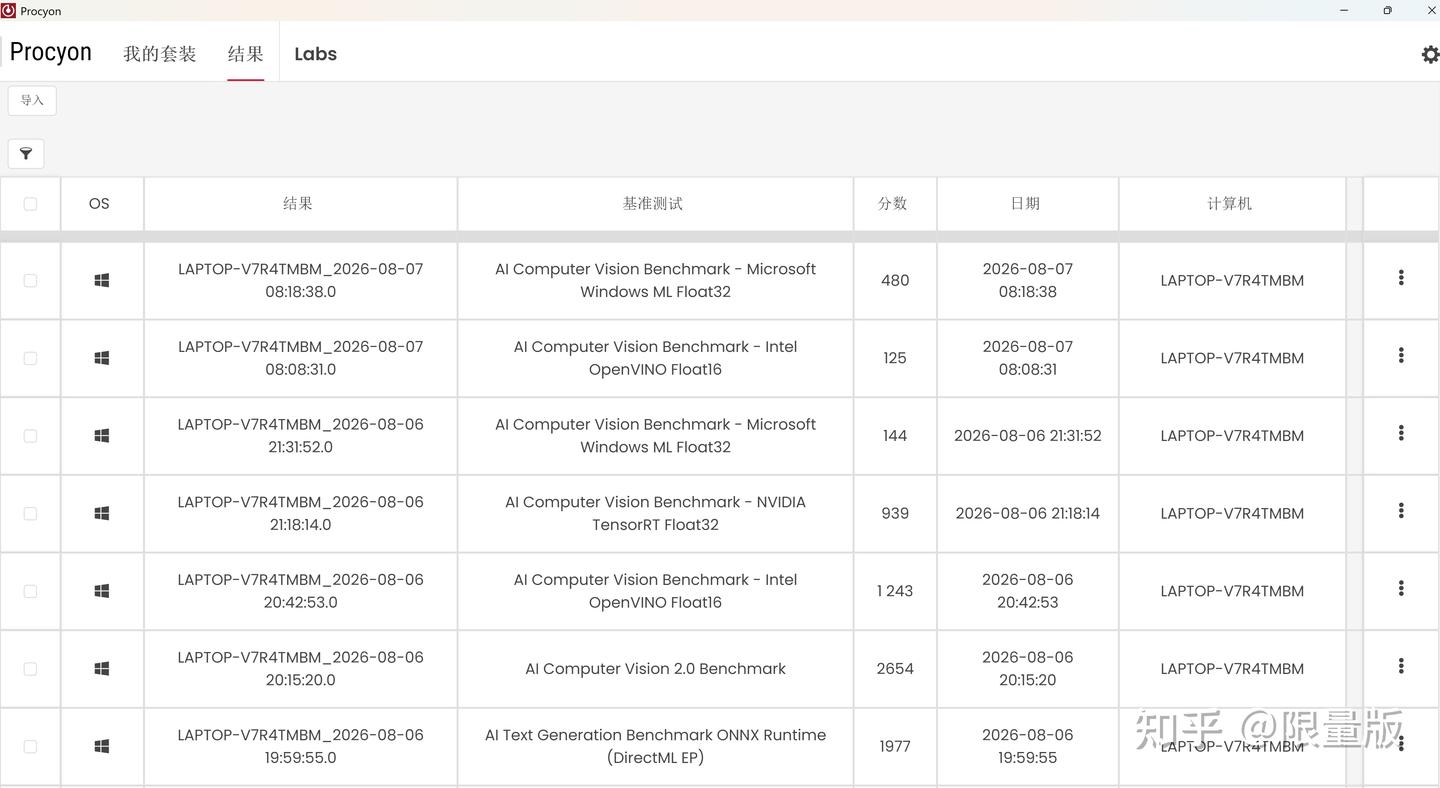Click the score 480
Screen dimensions: 1440x788
click(895, 281)
